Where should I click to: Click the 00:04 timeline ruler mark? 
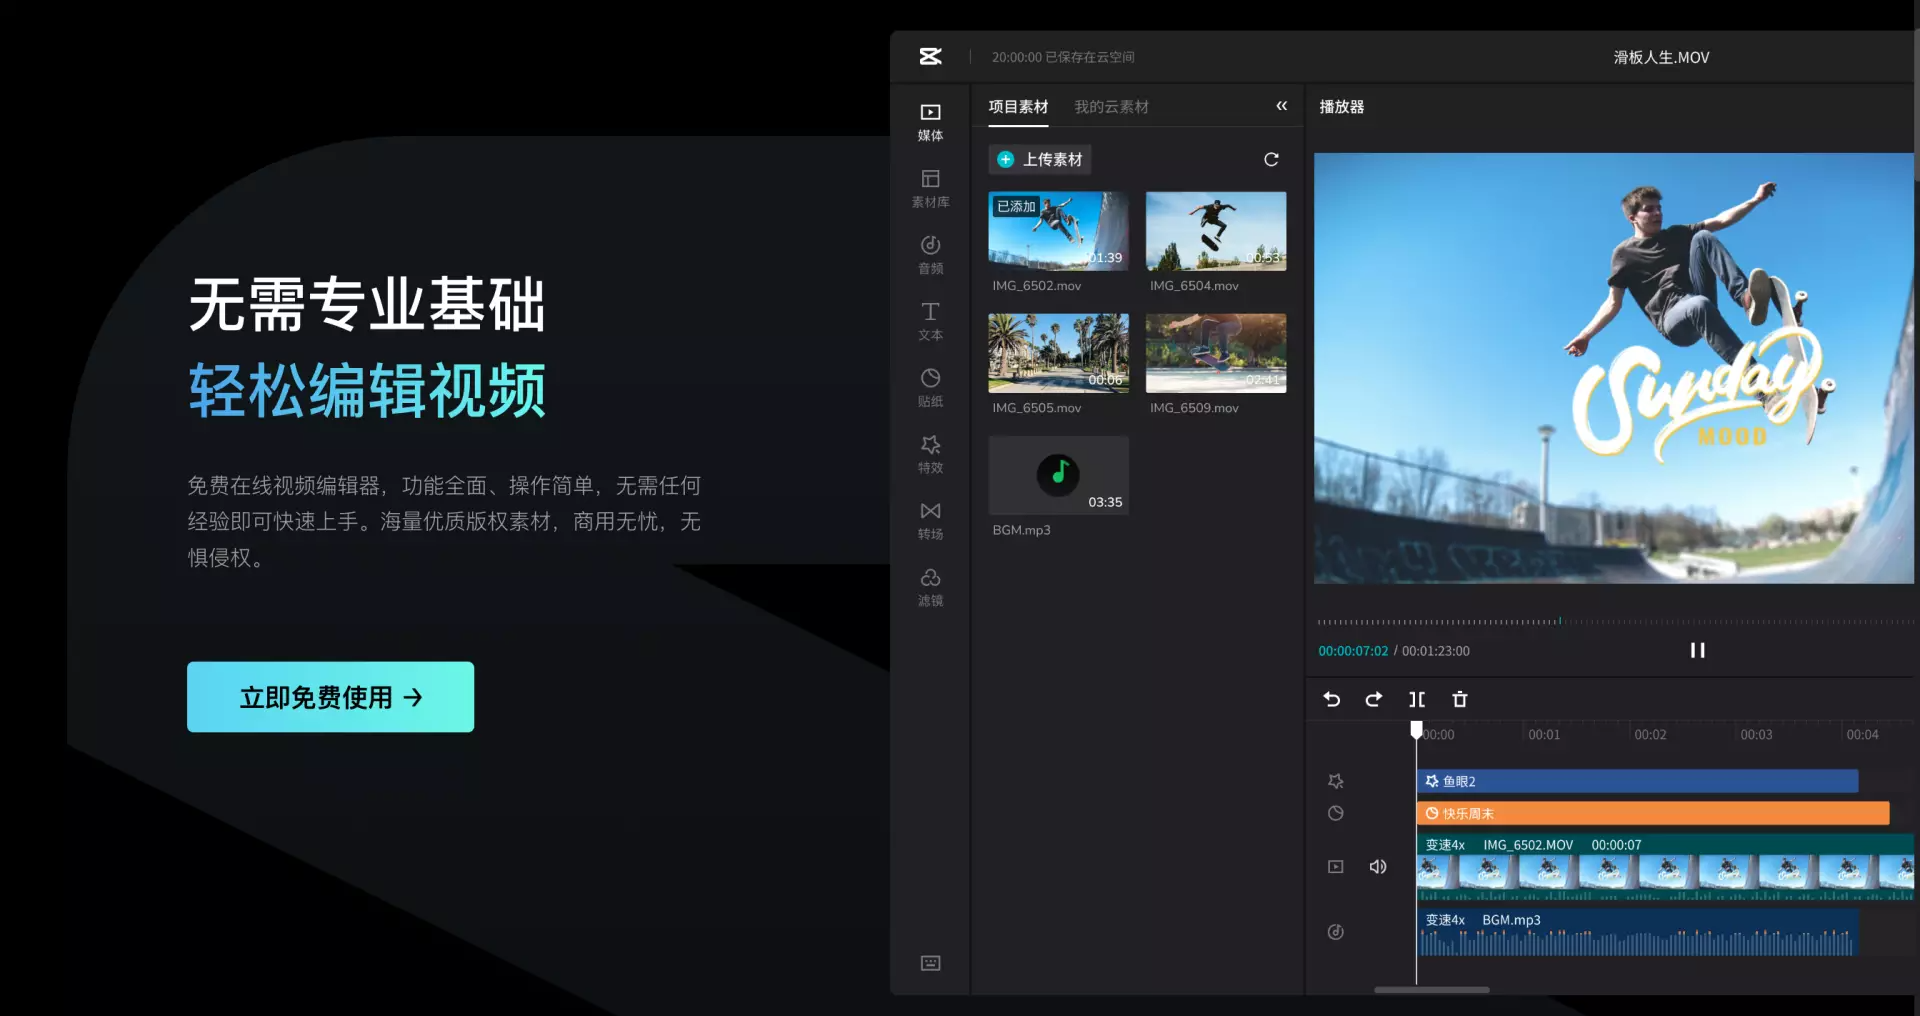click(1862, 735)
